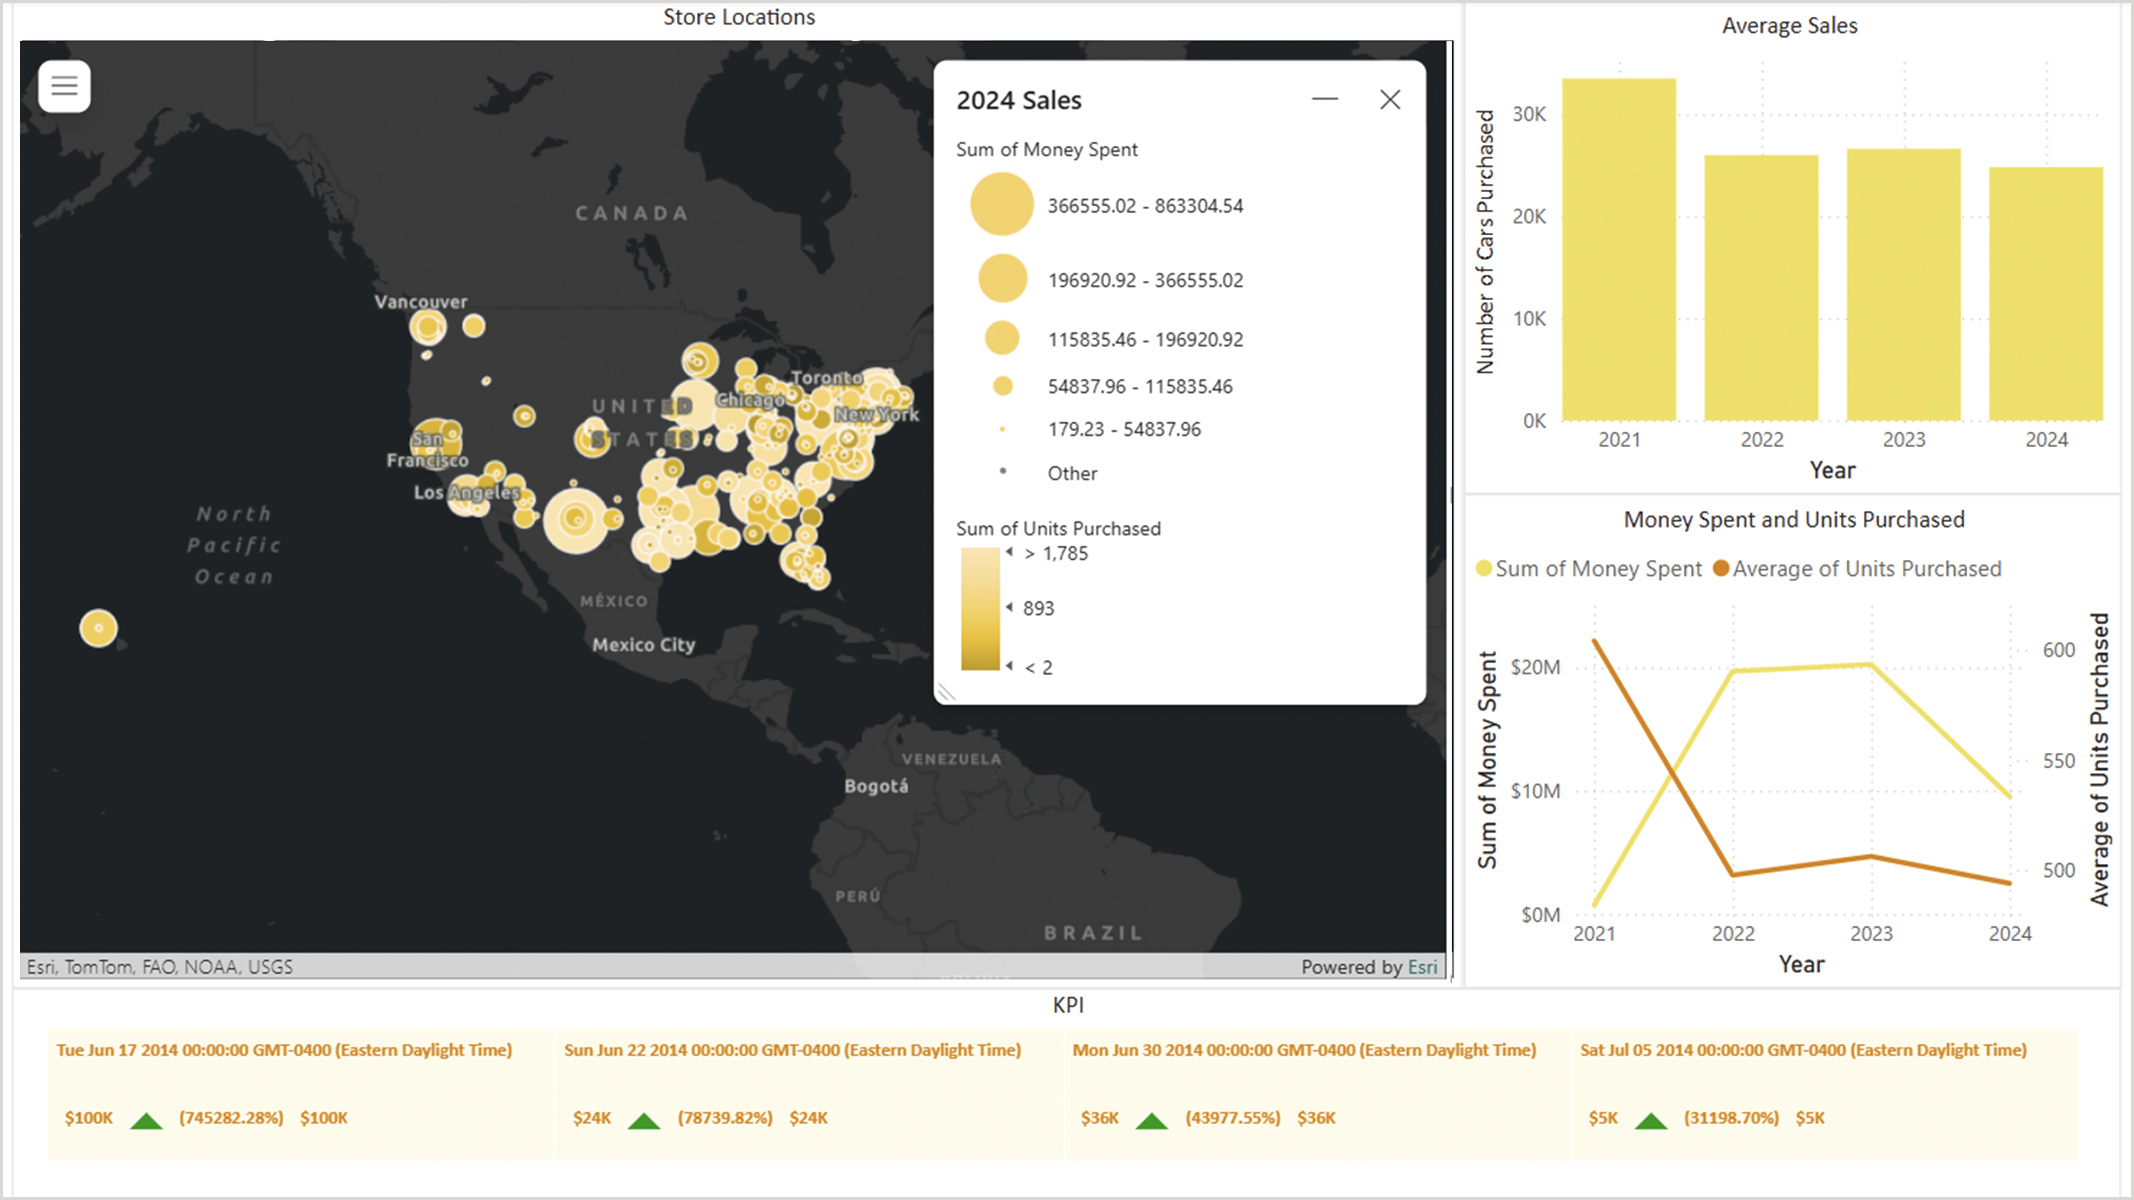
Task: Click the Units Purchased color gradient bar
Action: coord(980,608)
